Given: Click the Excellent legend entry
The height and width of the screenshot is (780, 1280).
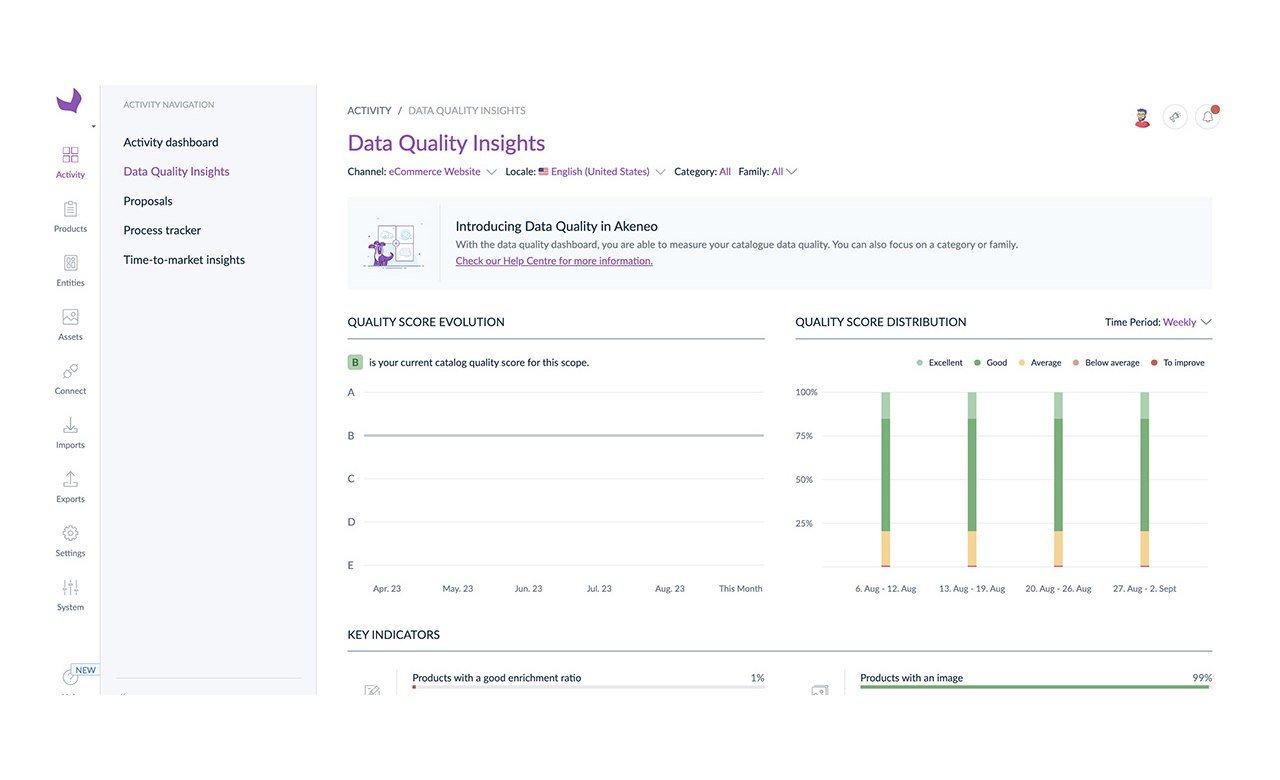Looking at the screenshot, I should pos(940,363).
